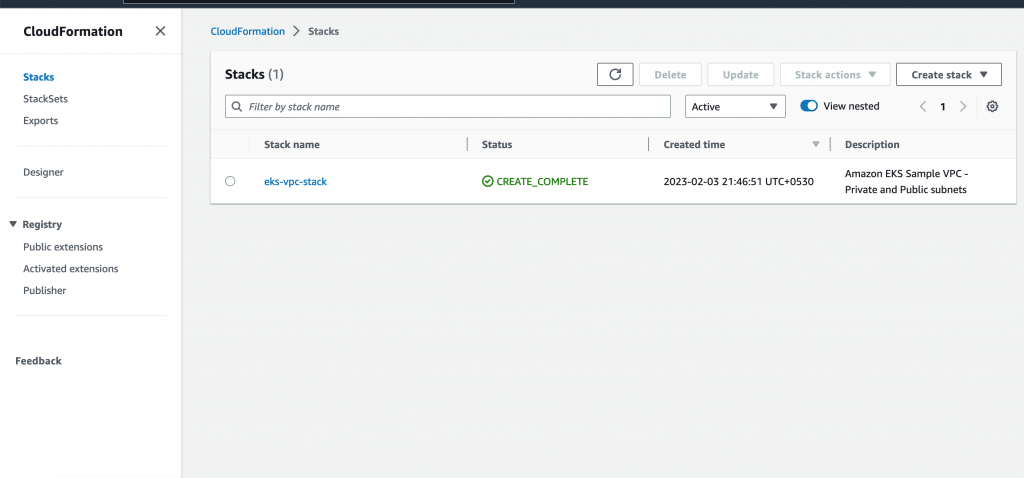Go to previous page arrow

[x=922, y=107]
